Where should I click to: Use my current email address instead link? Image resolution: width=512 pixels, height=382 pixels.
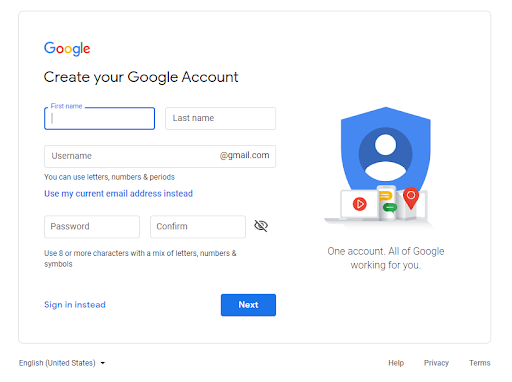118,194
